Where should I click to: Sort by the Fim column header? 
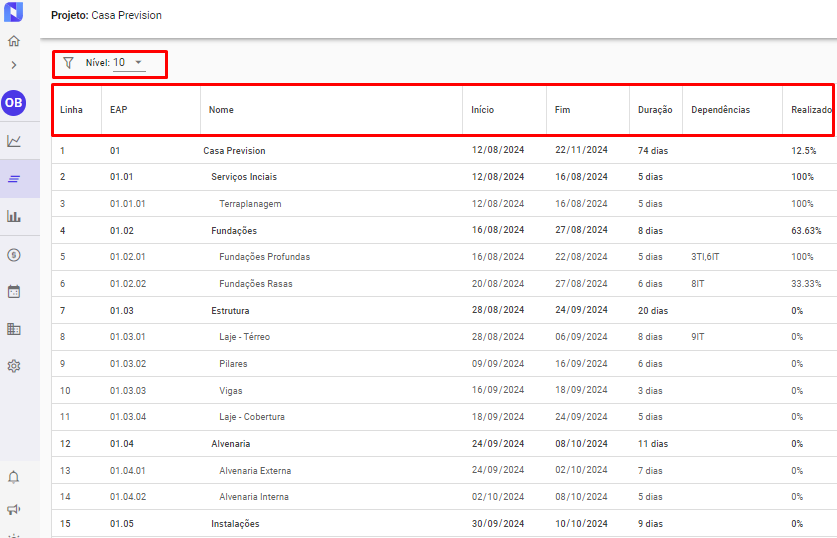coord(563,109)
